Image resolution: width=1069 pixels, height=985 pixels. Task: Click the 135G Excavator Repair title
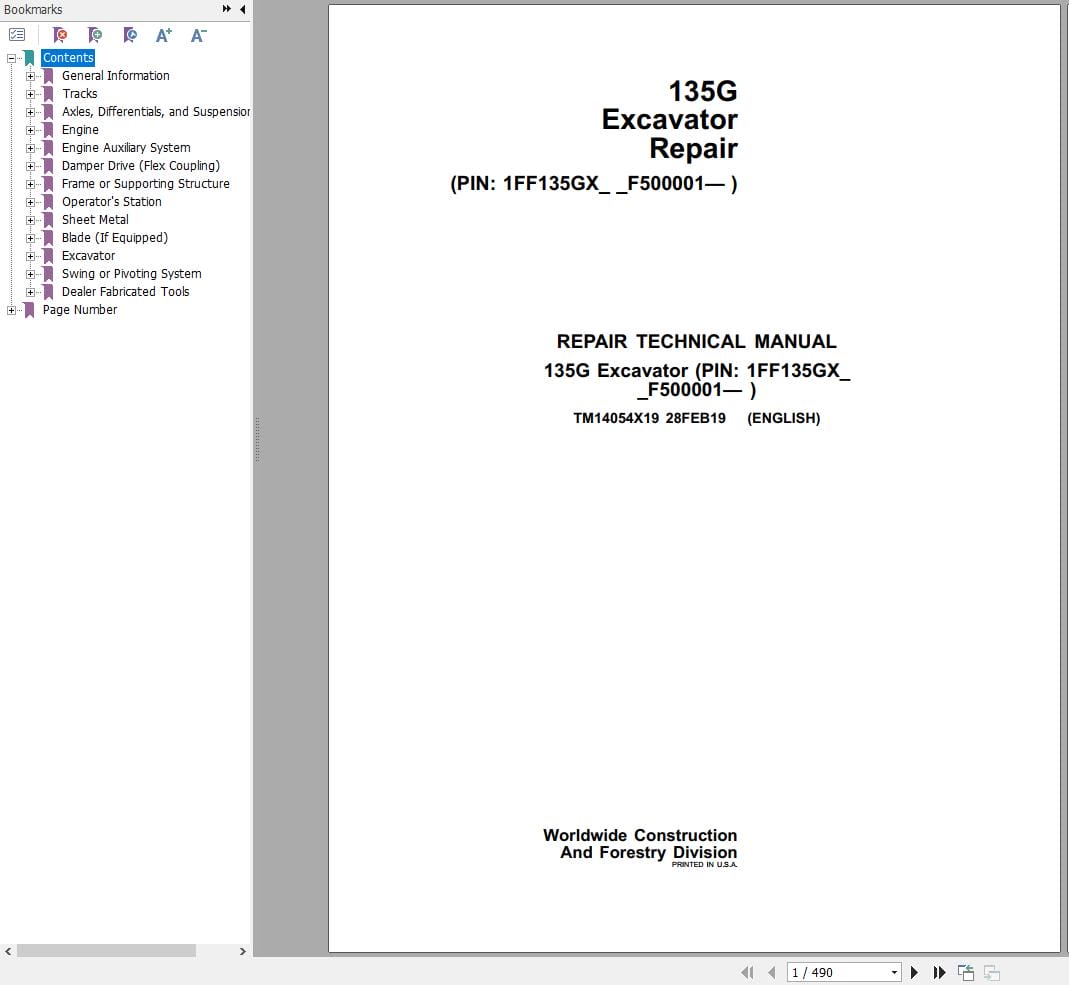[669, 119]
